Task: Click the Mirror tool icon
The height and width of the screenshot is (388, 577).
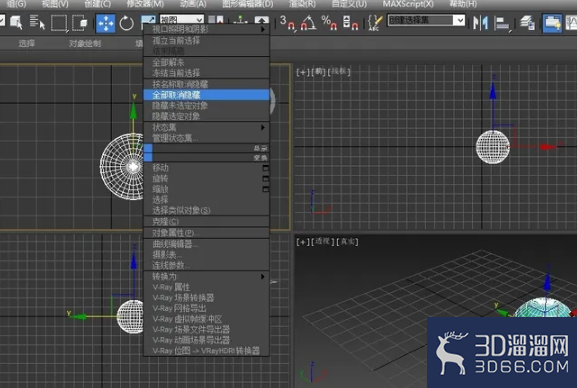Action: [480, 23]
